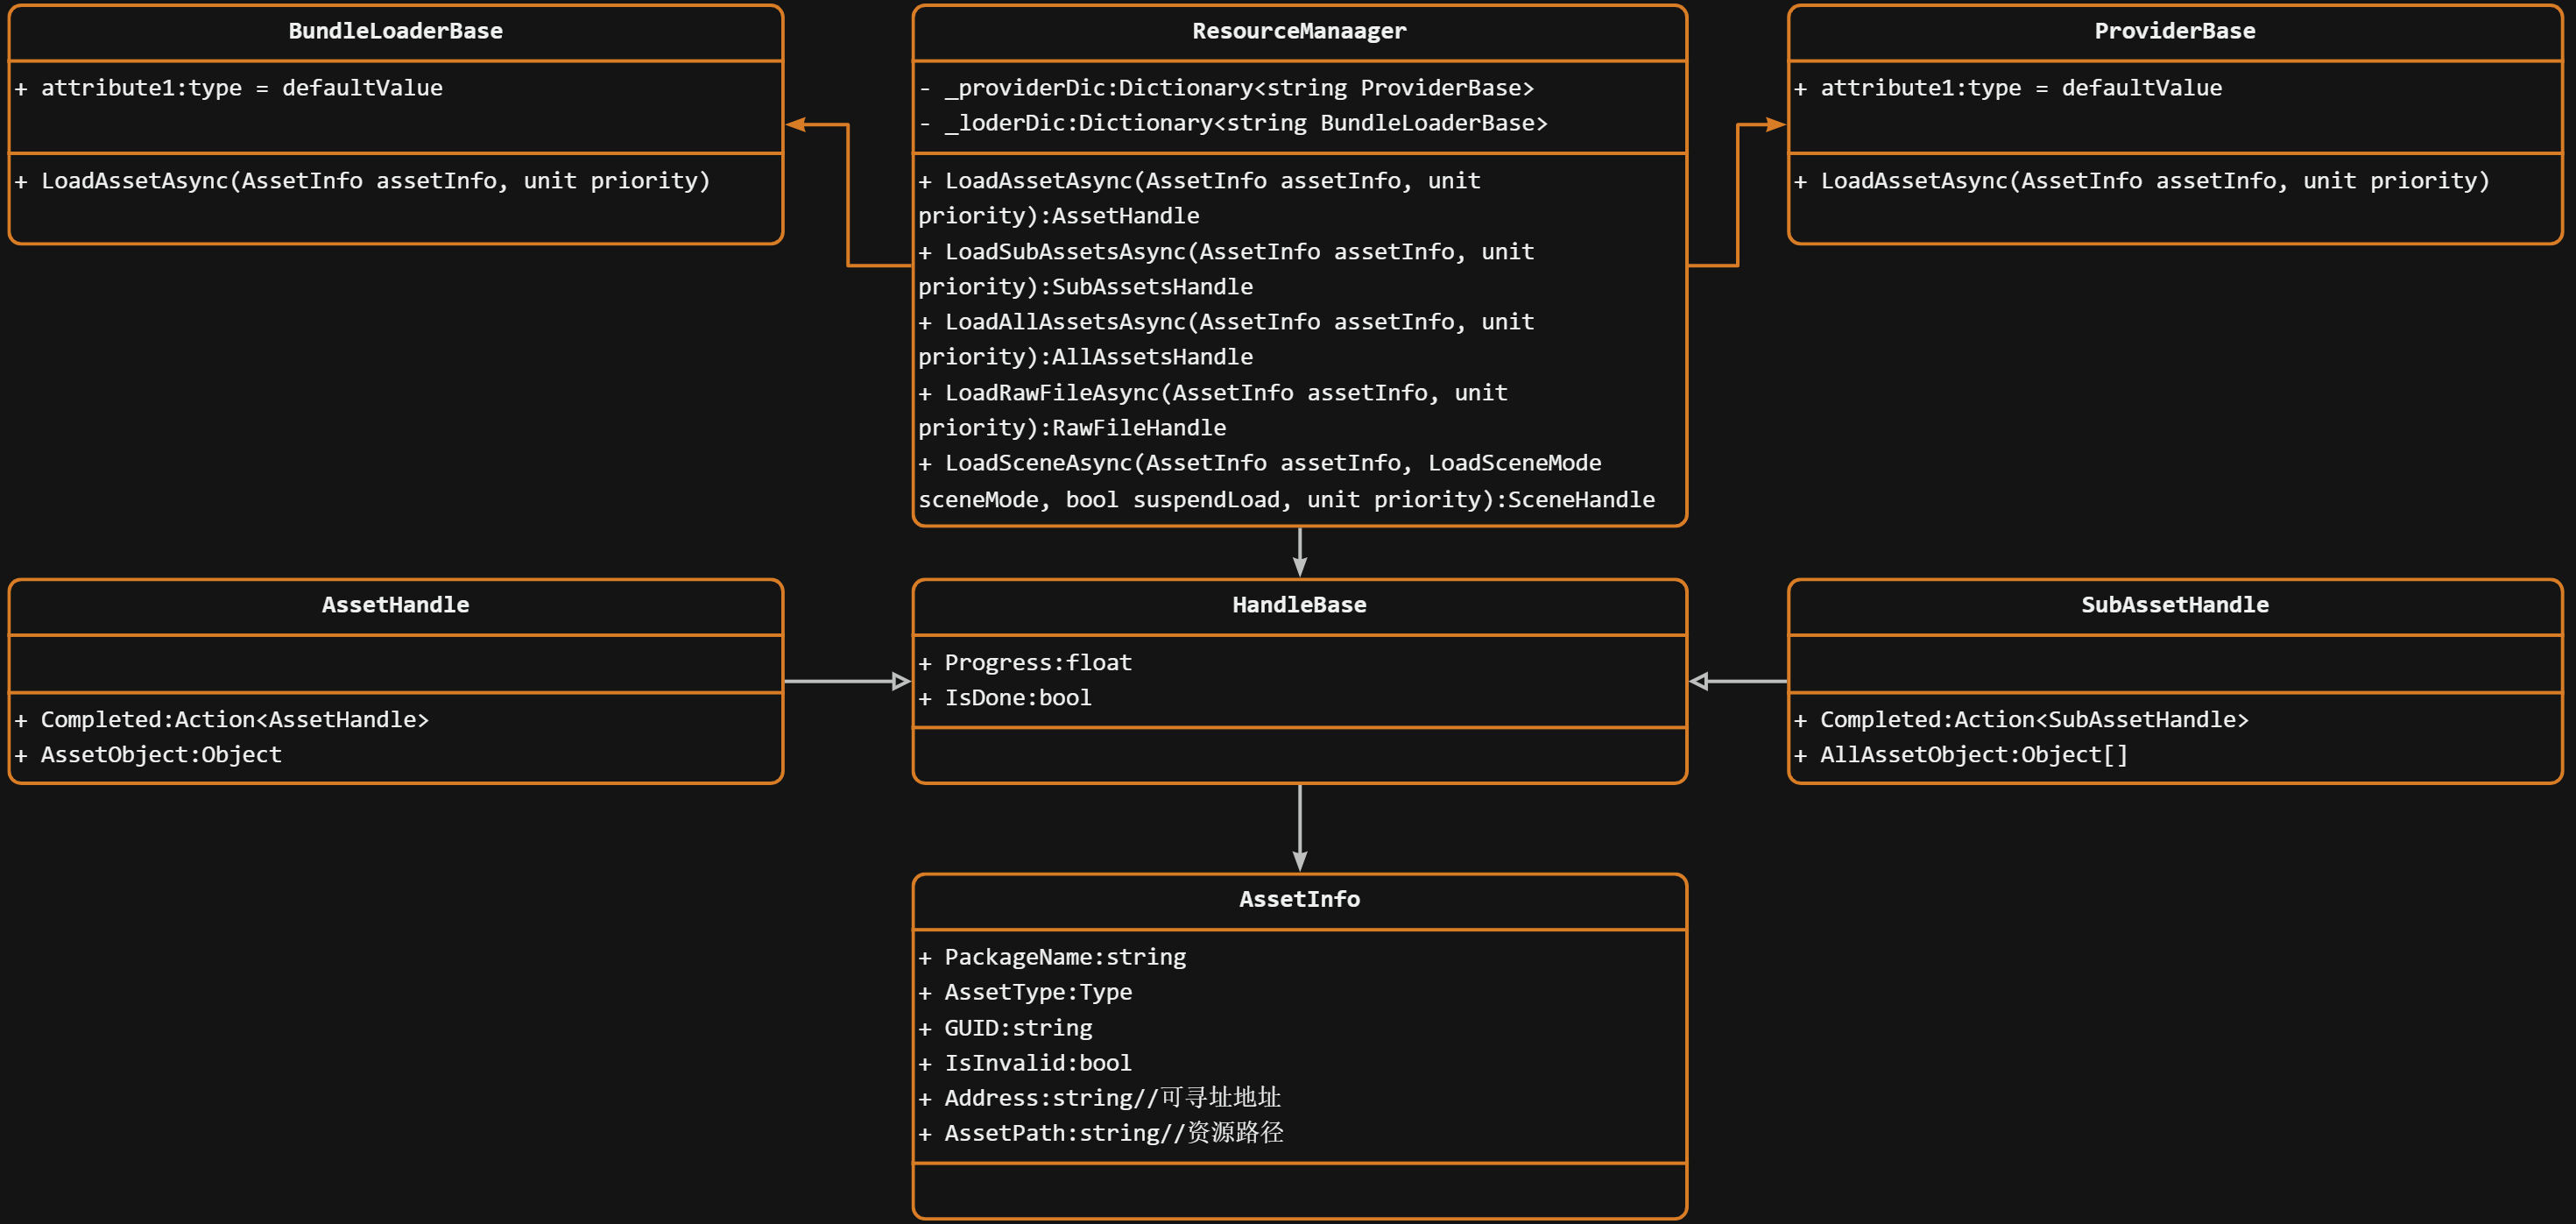
Task: Click the HandleBase class title
Action: coord(1298,605)
